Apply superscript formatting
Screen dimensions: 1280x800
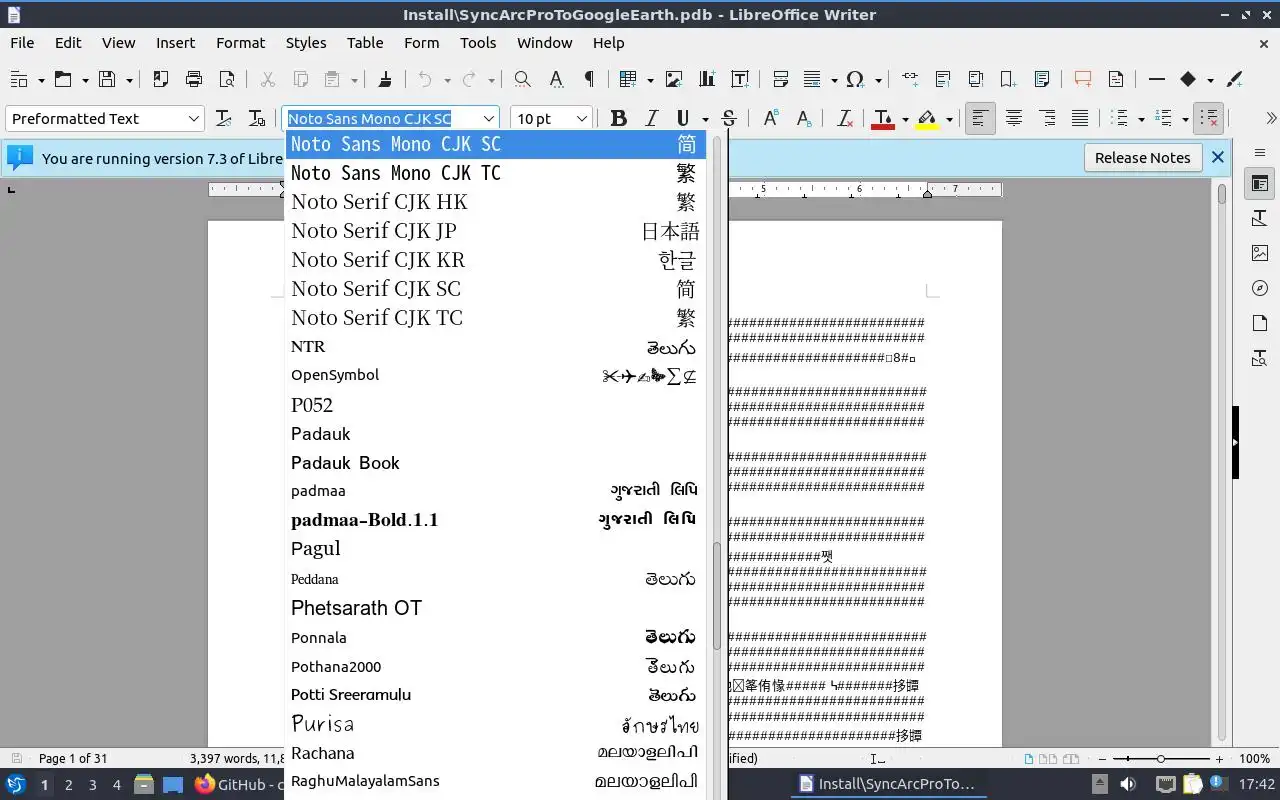click(771, 119)
